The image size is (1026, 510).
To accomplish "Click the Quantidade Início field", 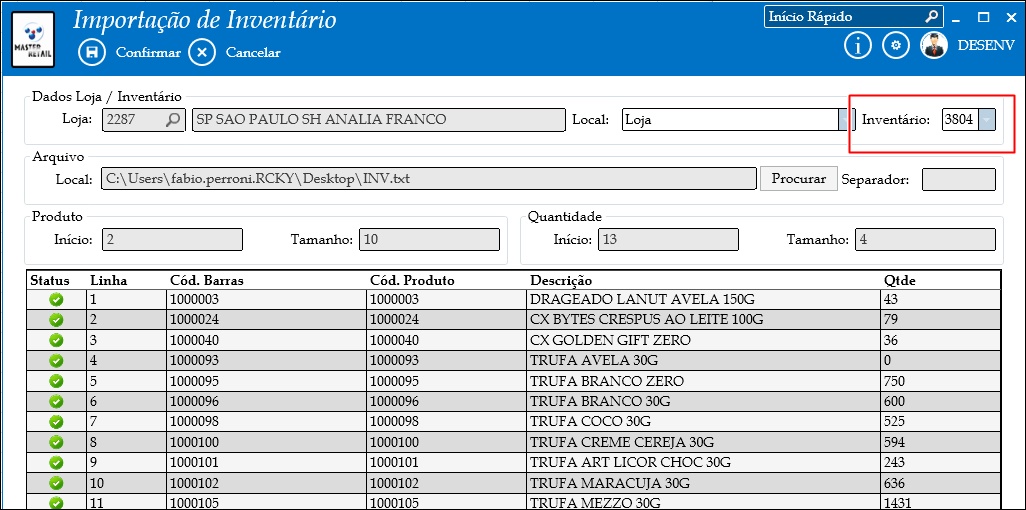I will 668,239.
